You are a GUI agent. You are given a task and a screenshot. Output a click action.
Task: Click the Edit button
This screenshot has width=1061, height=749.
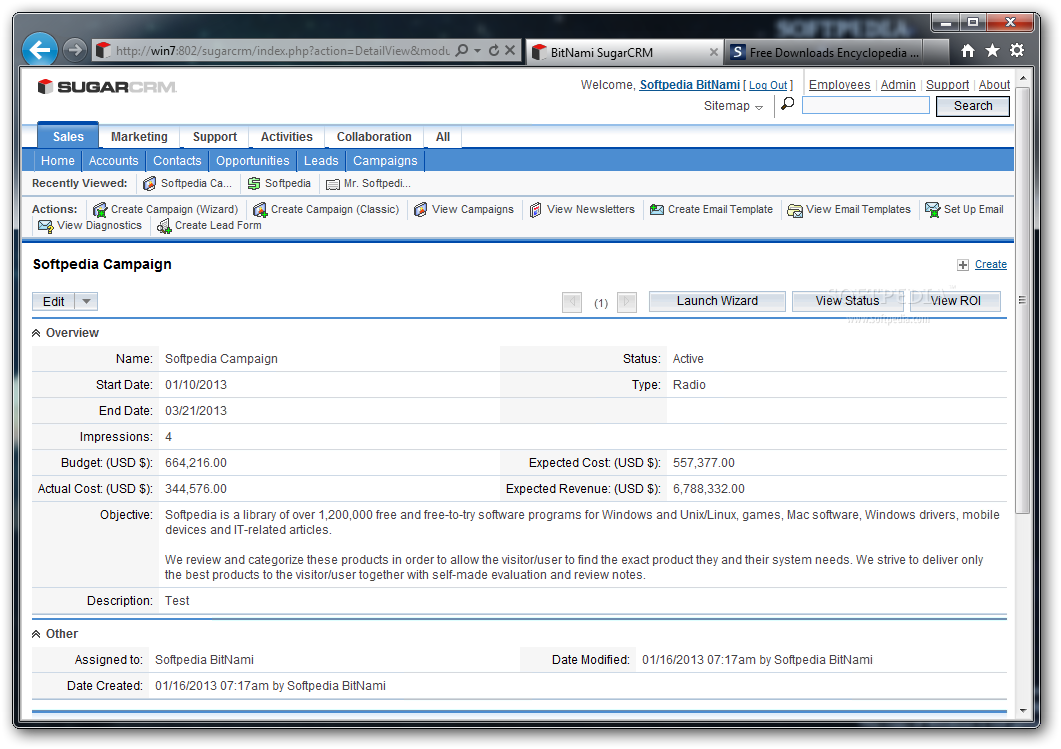point(53,302)
